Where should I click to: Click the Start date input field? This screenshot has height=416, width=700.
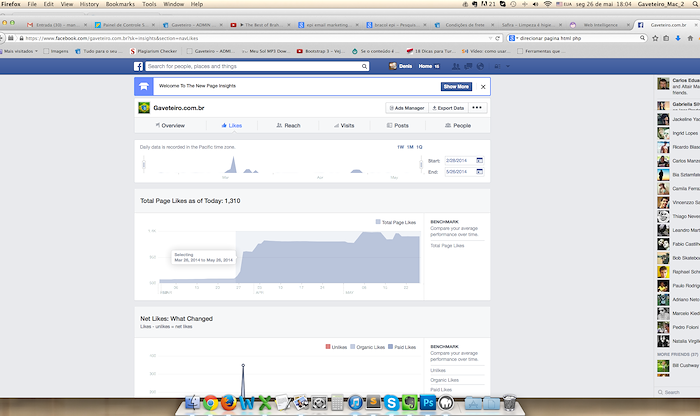459,160
